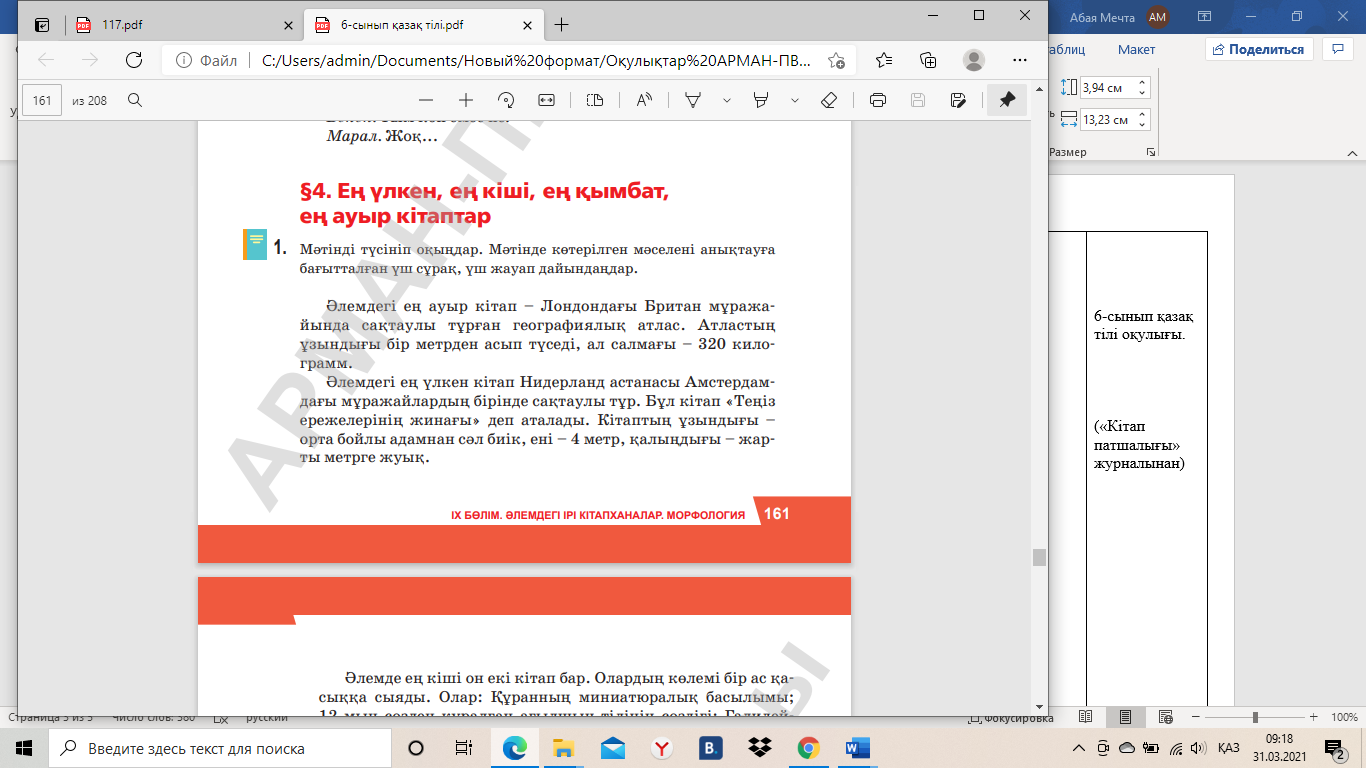
Task: Open the Windows Start menu
Action: pyautogui.click(x=23, y=748)
